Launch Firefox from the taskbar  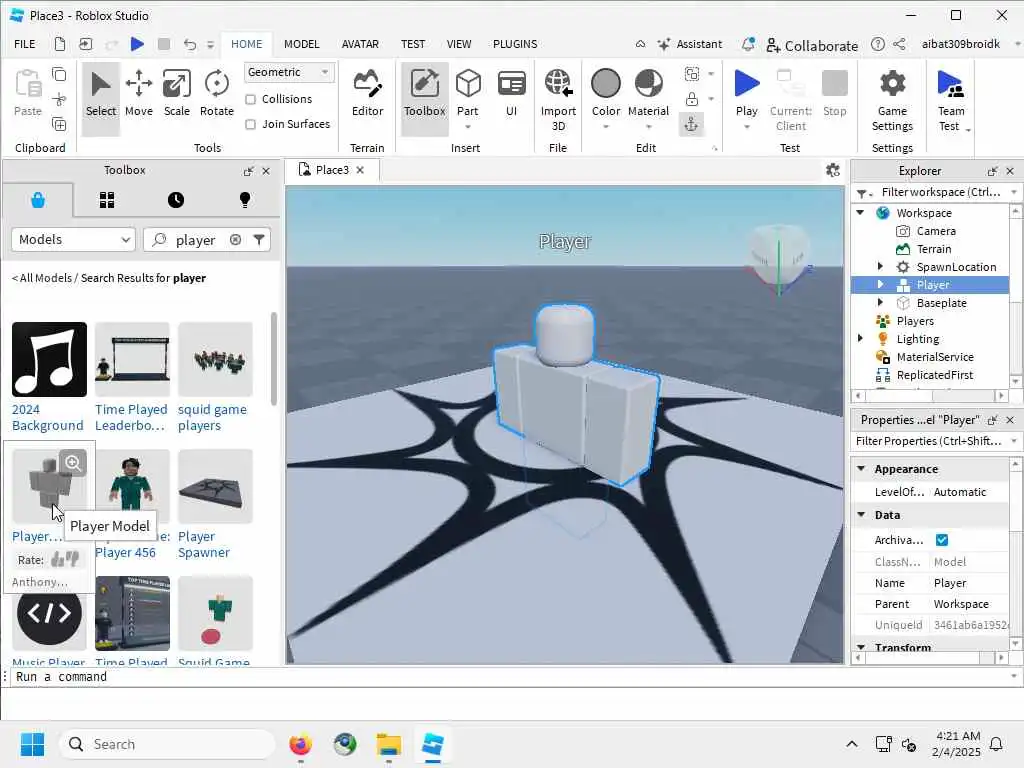300,744
